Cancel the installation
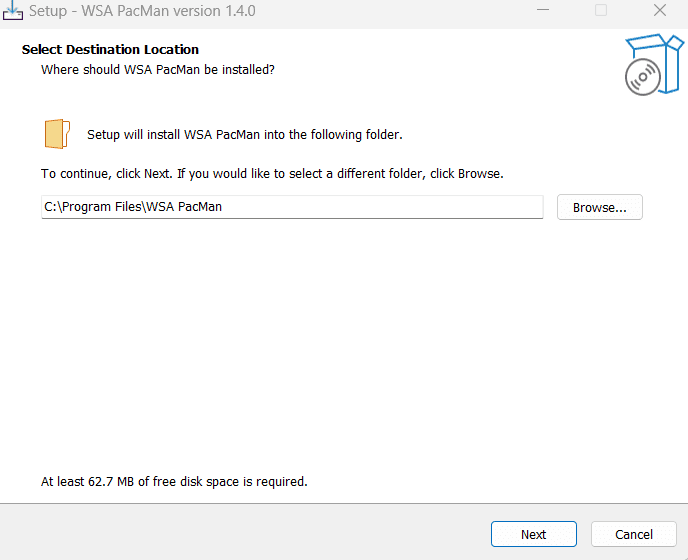 point(633,534)
